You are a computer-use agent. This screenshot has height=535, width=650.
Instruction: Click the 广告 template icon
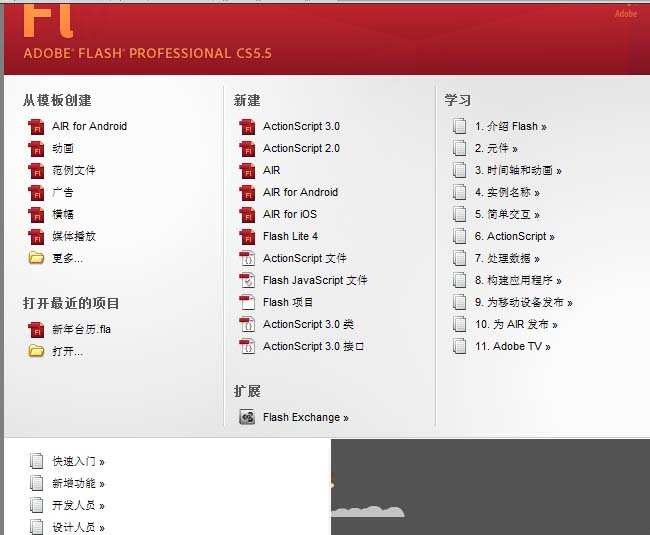[36, 192]
